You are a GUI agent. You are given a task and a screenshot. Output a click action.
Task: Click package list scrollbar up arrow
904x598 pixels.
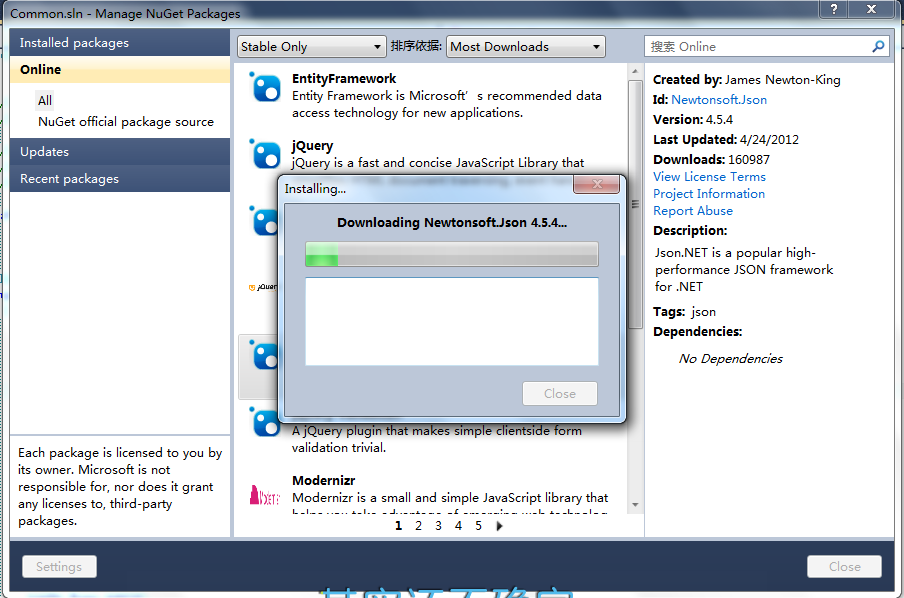[x=635, y=72]
